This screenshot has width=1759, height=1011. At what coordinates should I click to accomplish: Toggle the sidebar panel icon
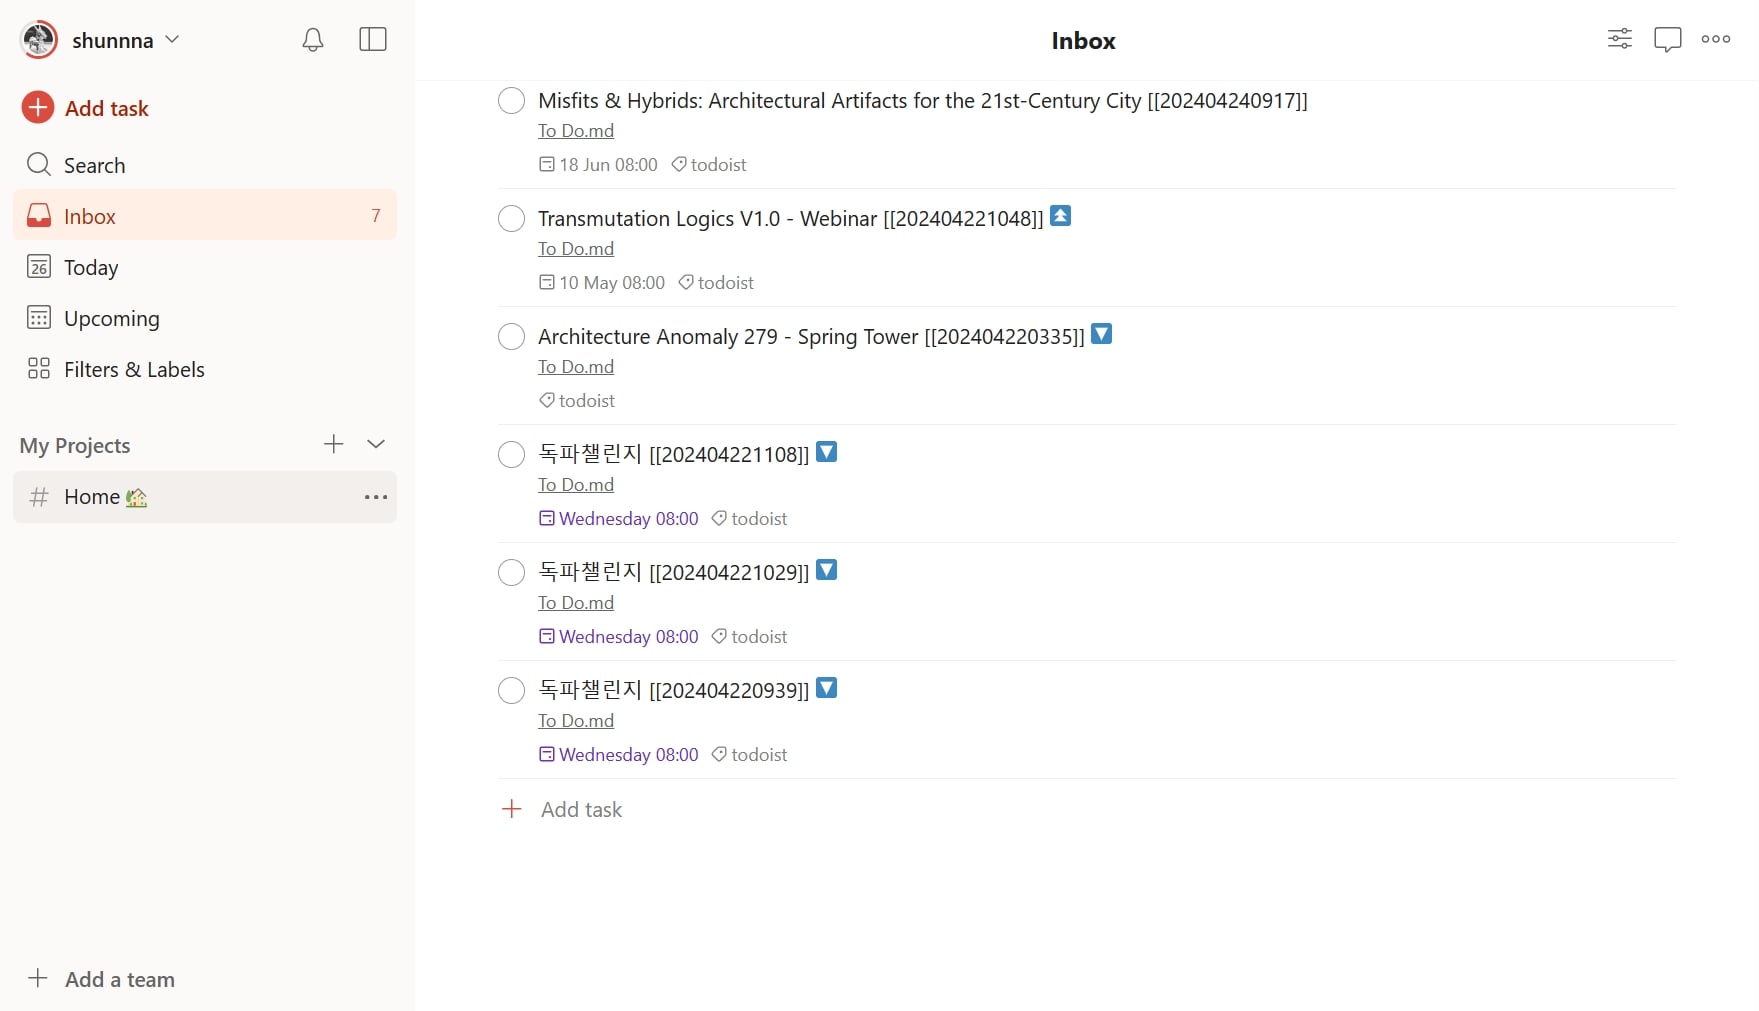[373, 40]
